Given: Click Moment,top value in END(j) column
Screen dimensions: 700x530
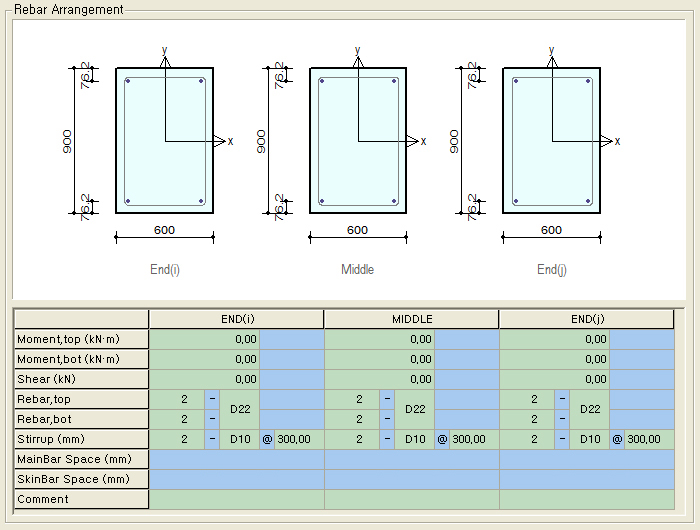Looking at the screenshot, I should click(x=554, y=339).
